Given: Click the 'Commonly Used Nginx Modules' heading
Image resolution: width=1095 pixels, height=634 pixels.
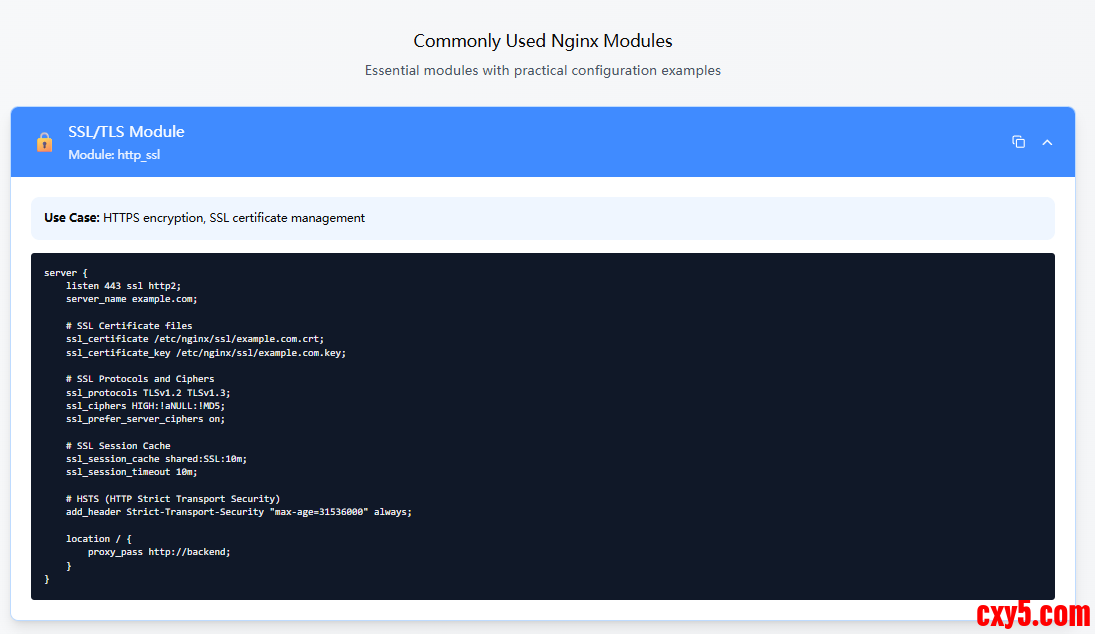Looking at the screenshot, I should click(542, 41).
